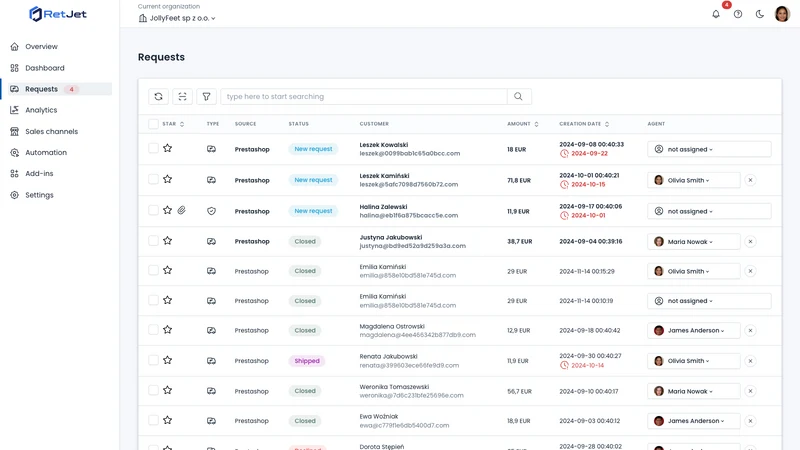Click the Shipped status badge
This screenshot has height=450, width=800.
tap(307, 361)
